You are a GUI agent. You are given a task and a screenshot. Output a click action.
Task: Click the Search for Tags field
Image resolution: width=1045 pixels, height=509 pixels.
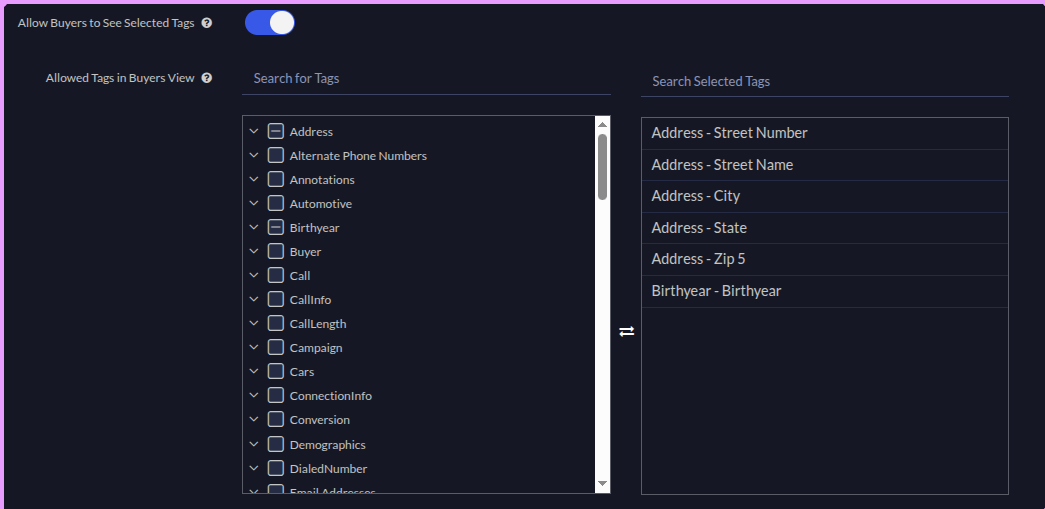coord(426,79)
